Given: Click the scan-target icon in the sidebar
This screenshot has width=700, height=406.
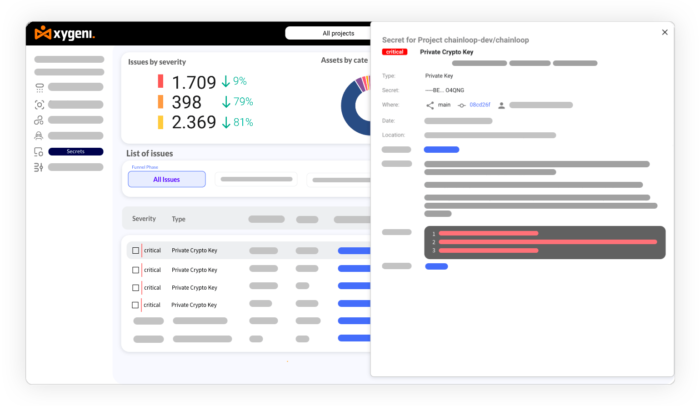Looking at the screenshot, I should click(39, 105).
